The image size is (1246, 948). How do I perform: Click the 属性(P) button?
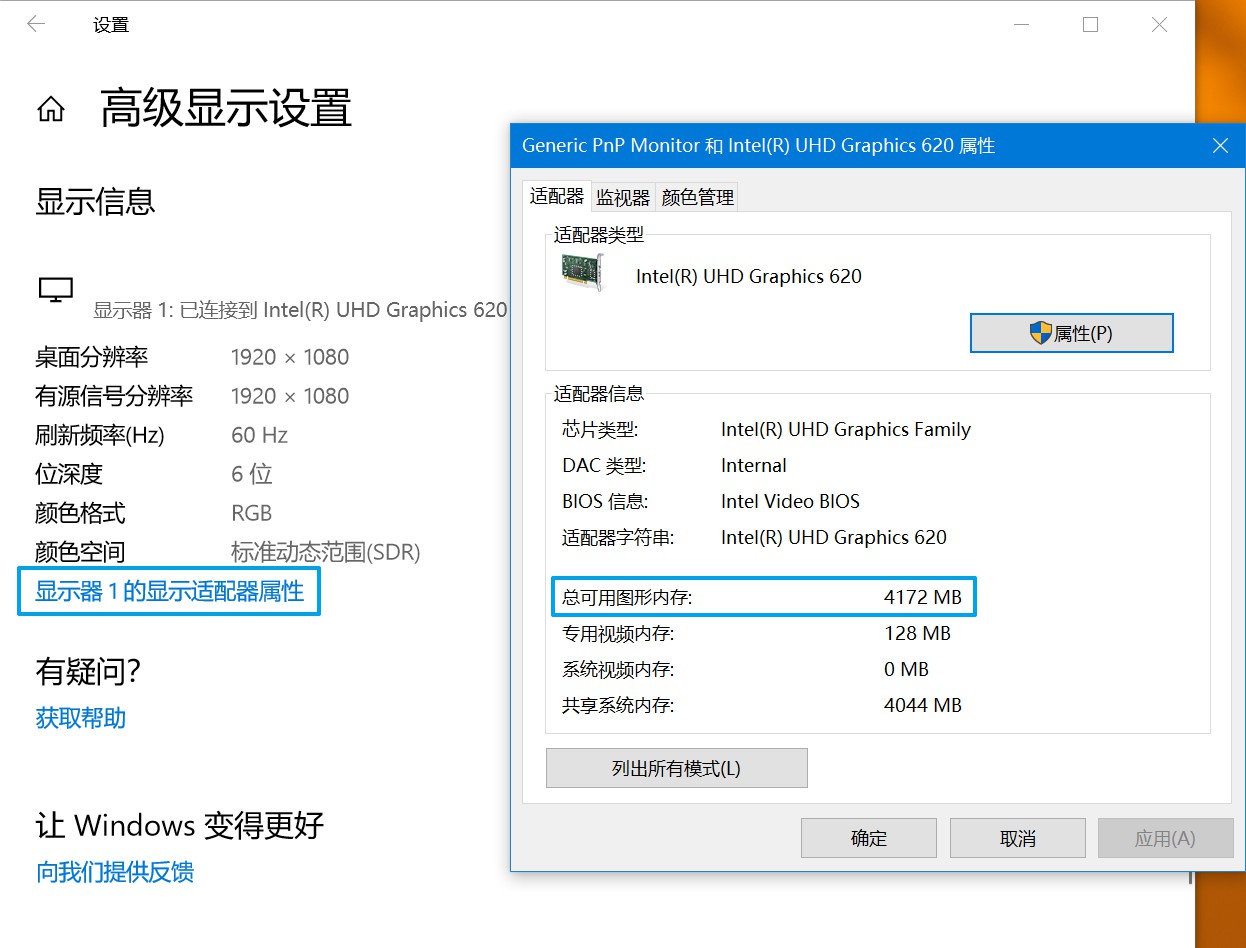(x=1071, y=333)
